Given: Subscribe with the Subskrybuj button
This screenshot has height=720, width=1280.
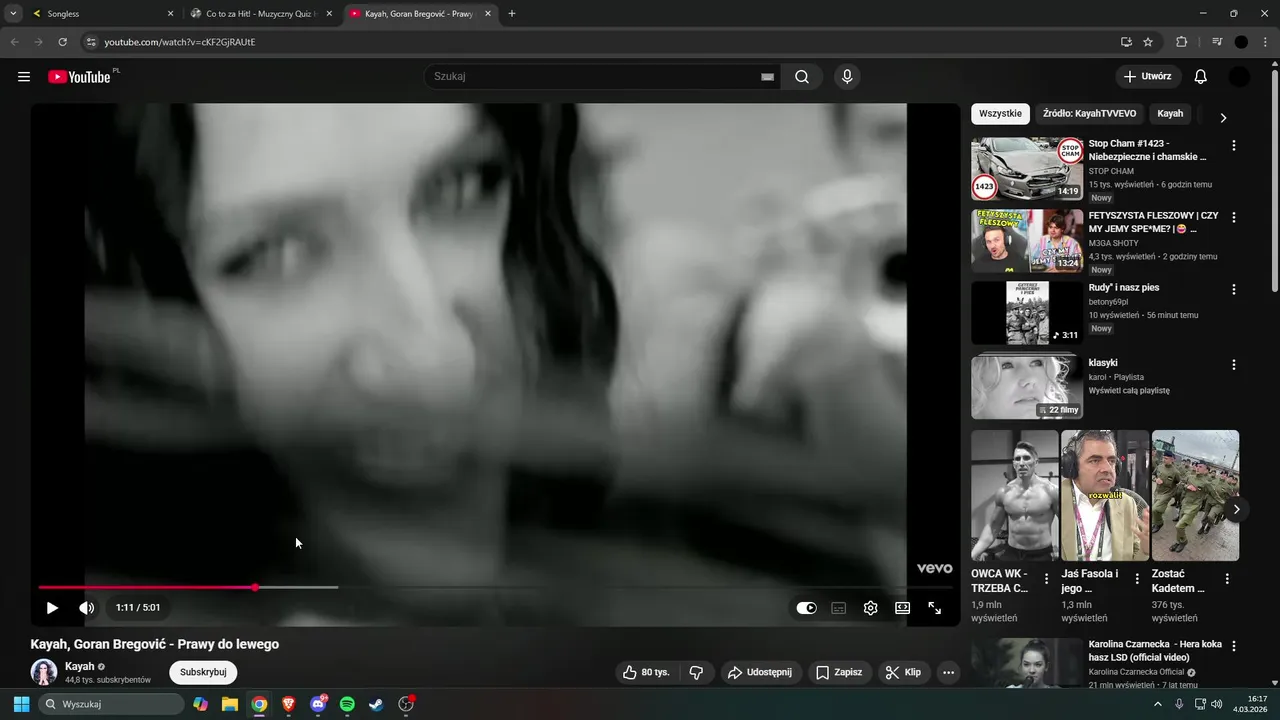Looking at the screenshot, I should point(203,672).
